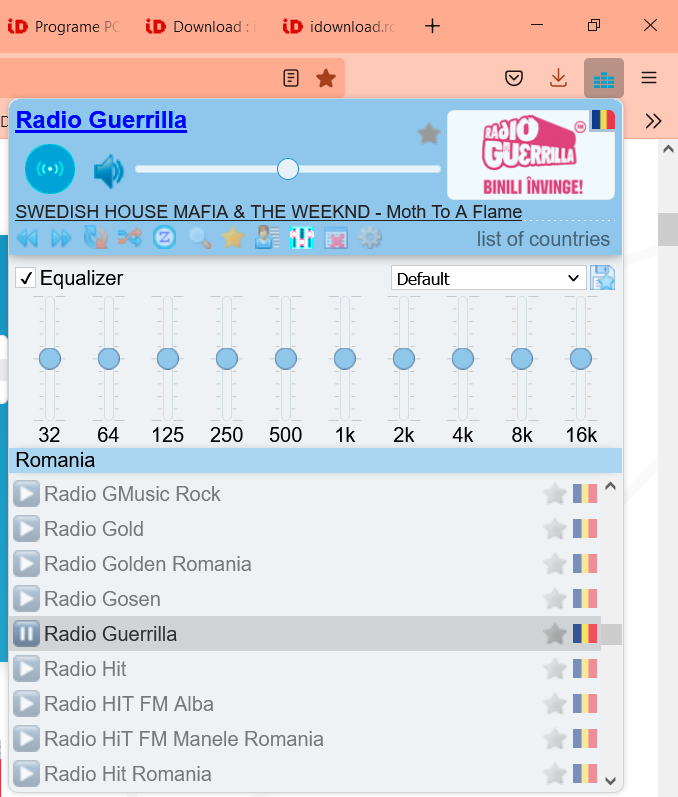
Task: Switch to the idownload.ro tab
Action: [x=339, y=26]
